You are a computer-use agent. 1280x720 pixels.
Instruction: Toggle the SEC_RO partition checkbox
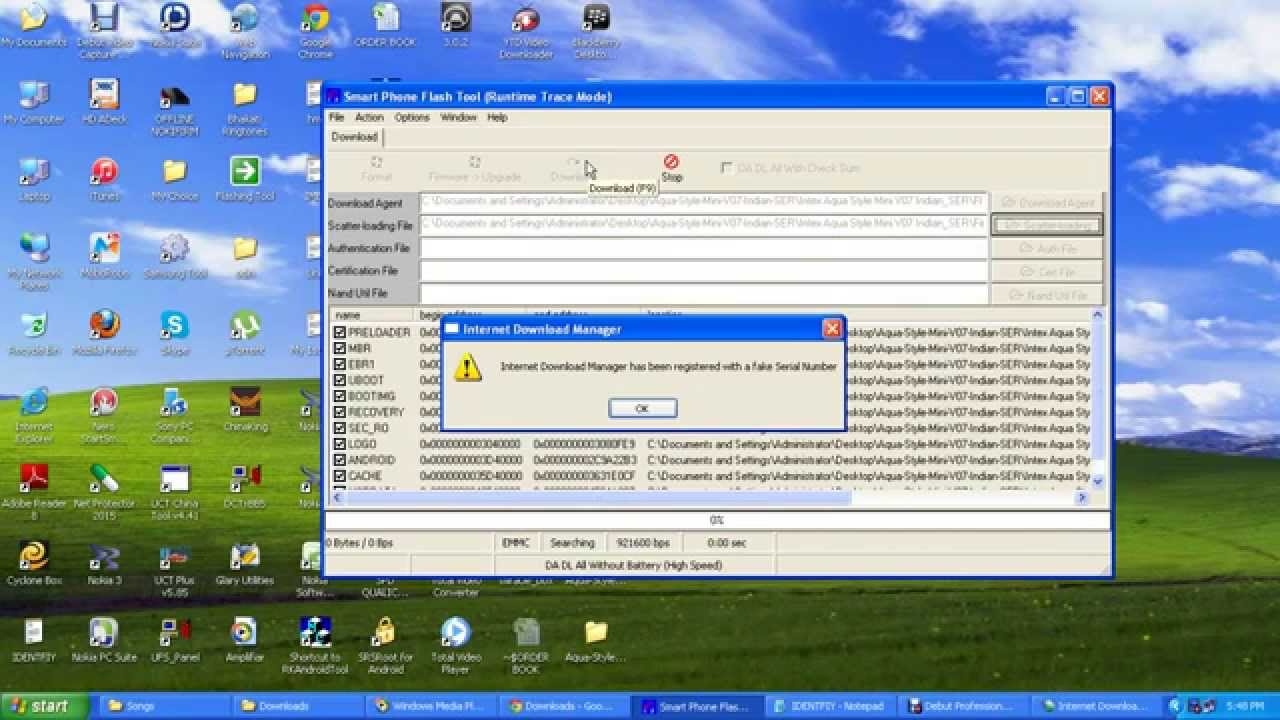coord(340,428)
